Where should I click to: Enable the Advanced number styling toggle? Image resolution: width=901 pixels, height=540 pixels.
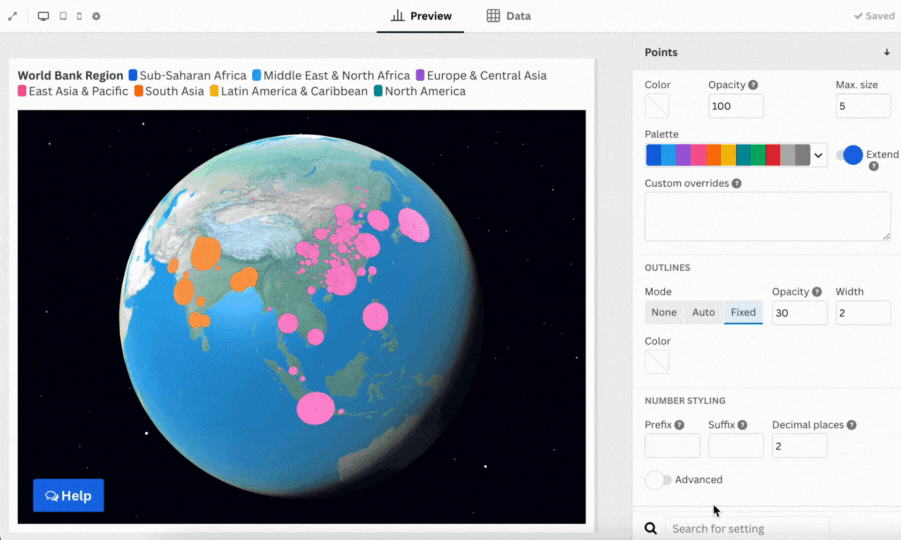658,480
